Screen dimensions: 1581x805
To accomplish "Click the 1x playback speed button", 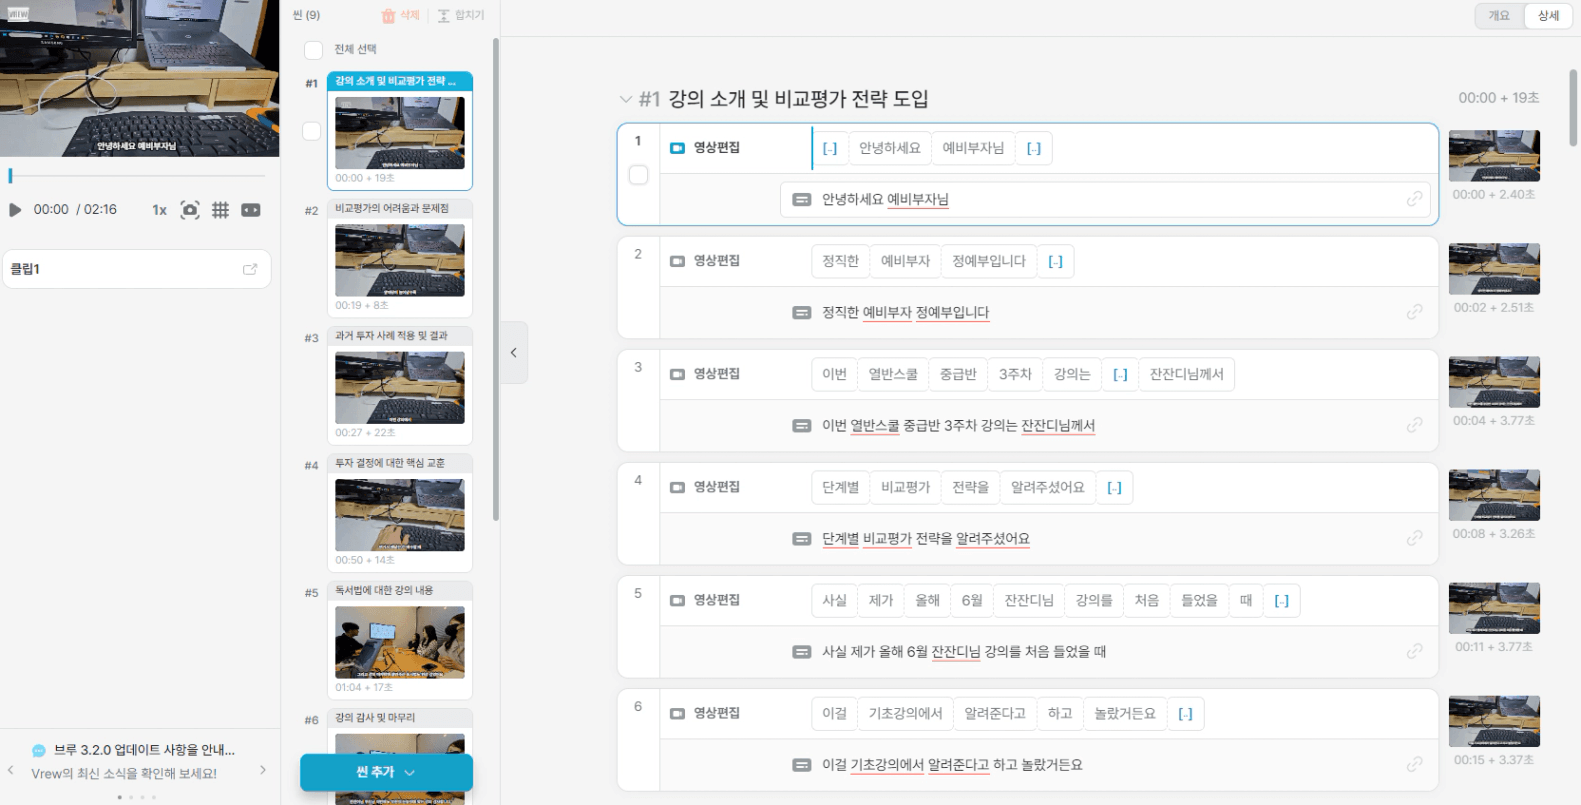I will click(x=159, y=210).
